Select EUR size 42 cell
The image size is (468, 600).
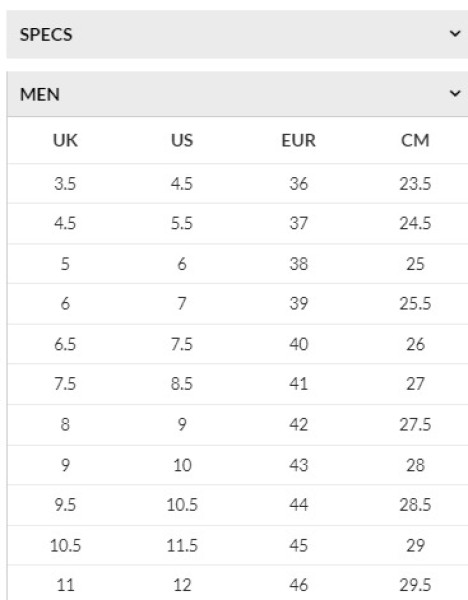coord(298,424)
